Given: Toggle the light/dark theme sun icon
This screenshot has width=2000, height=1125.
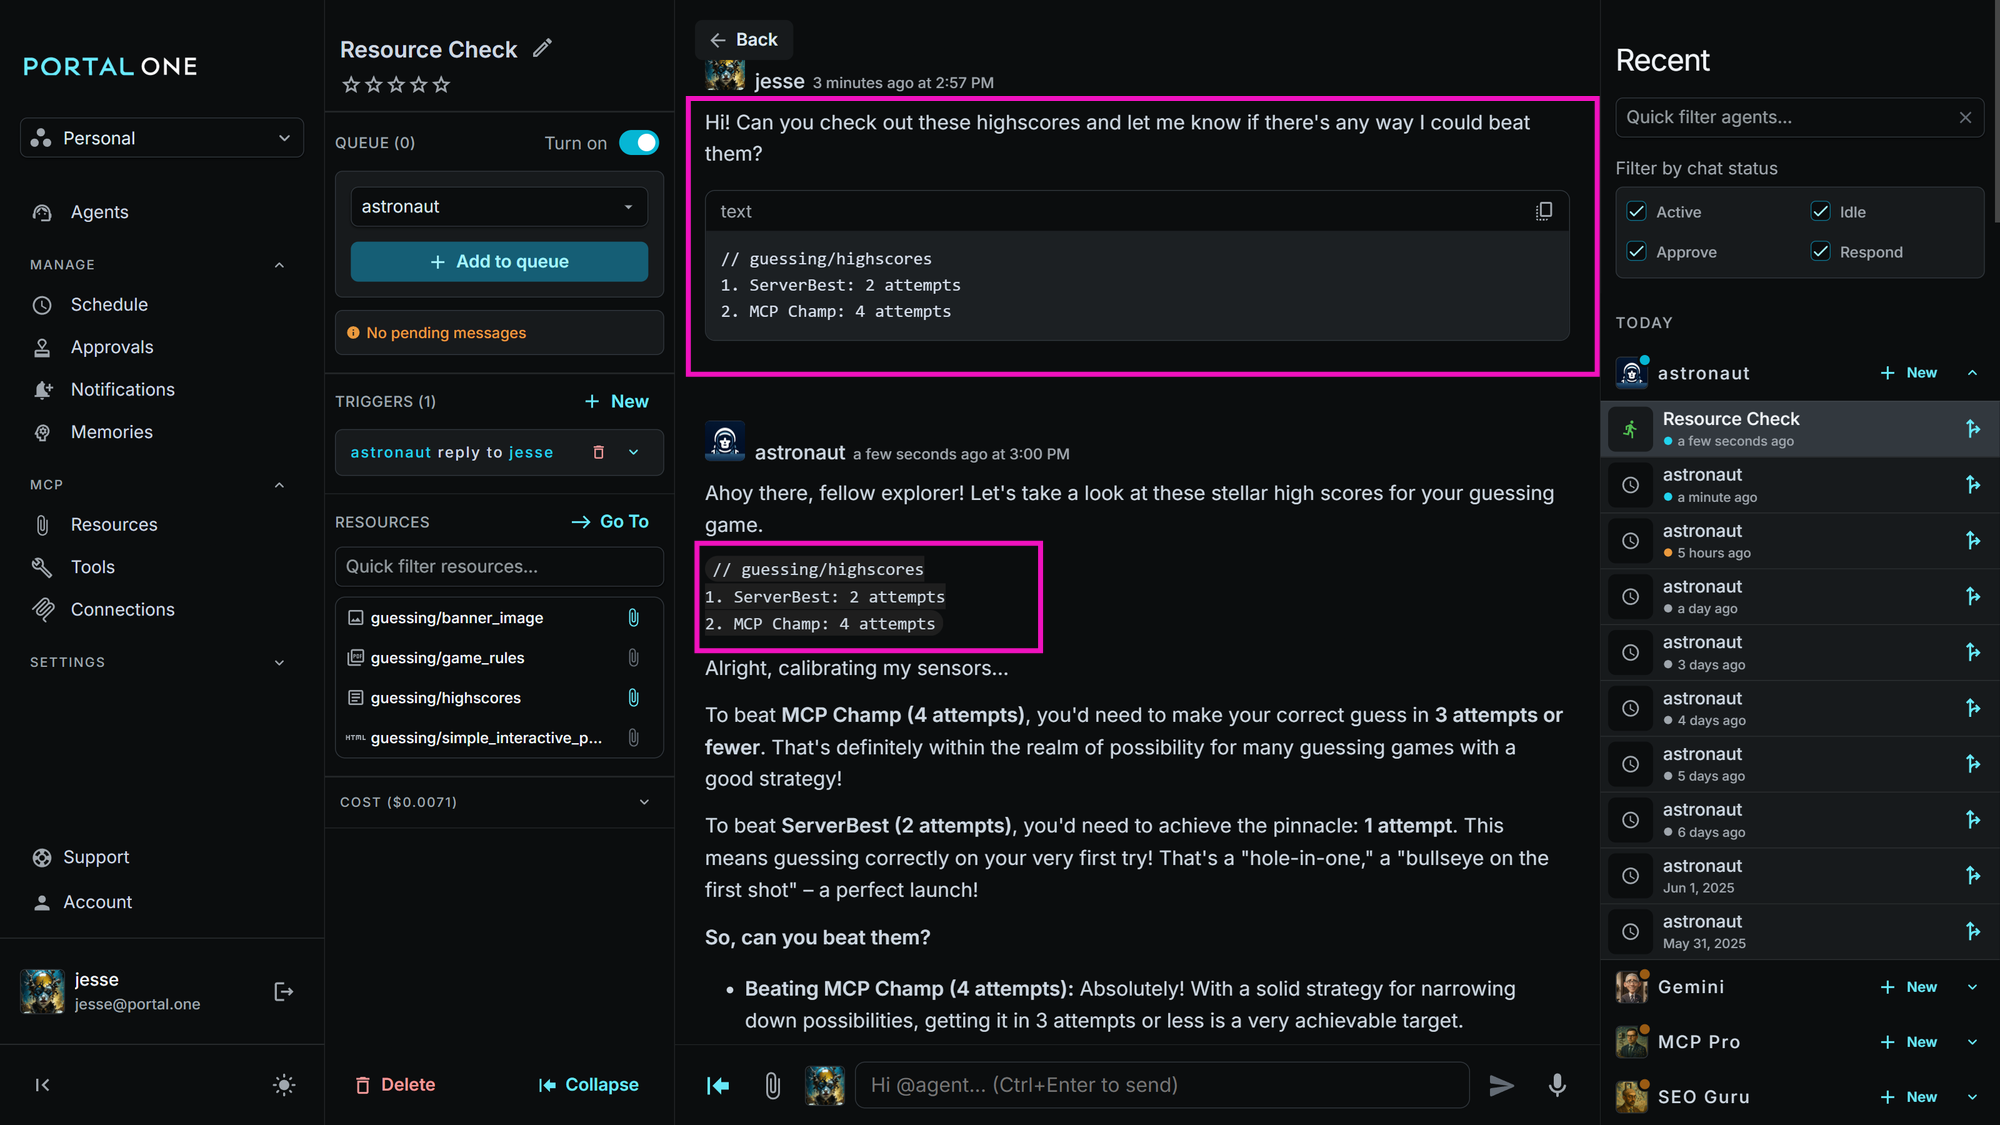Looking at the screenshot, I should pos(284,1085).
